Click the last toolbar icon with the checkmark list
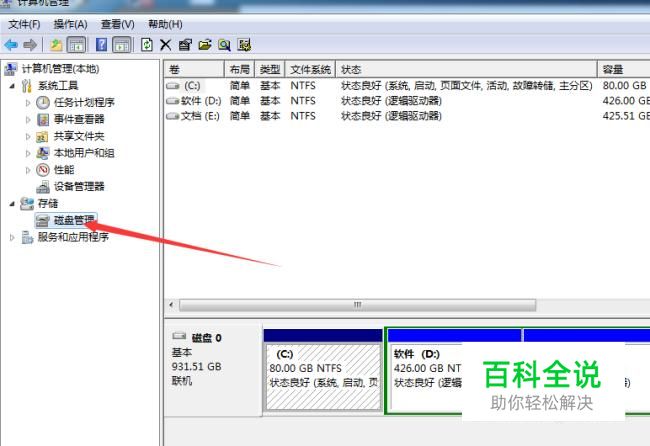Screen dimensions: 650x446 tap(244, 45)
